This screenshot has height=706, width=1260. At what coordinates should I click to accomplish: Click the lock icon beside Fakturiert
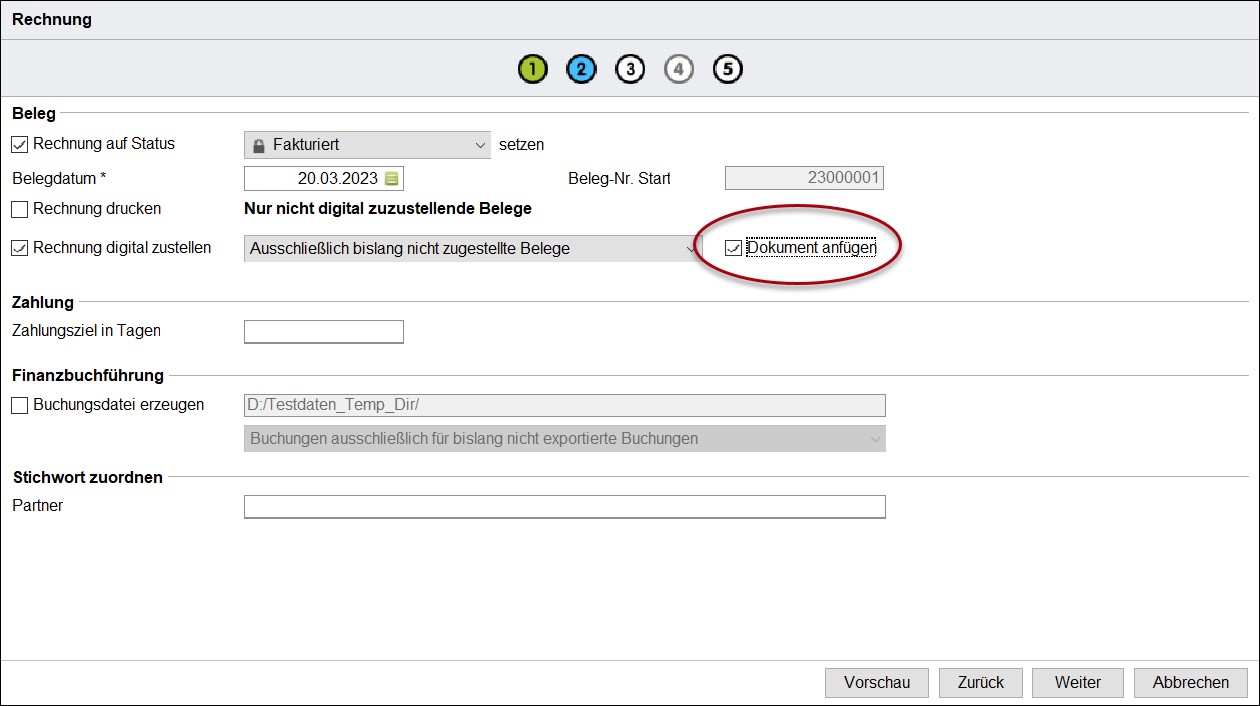(x=259, y=145)
